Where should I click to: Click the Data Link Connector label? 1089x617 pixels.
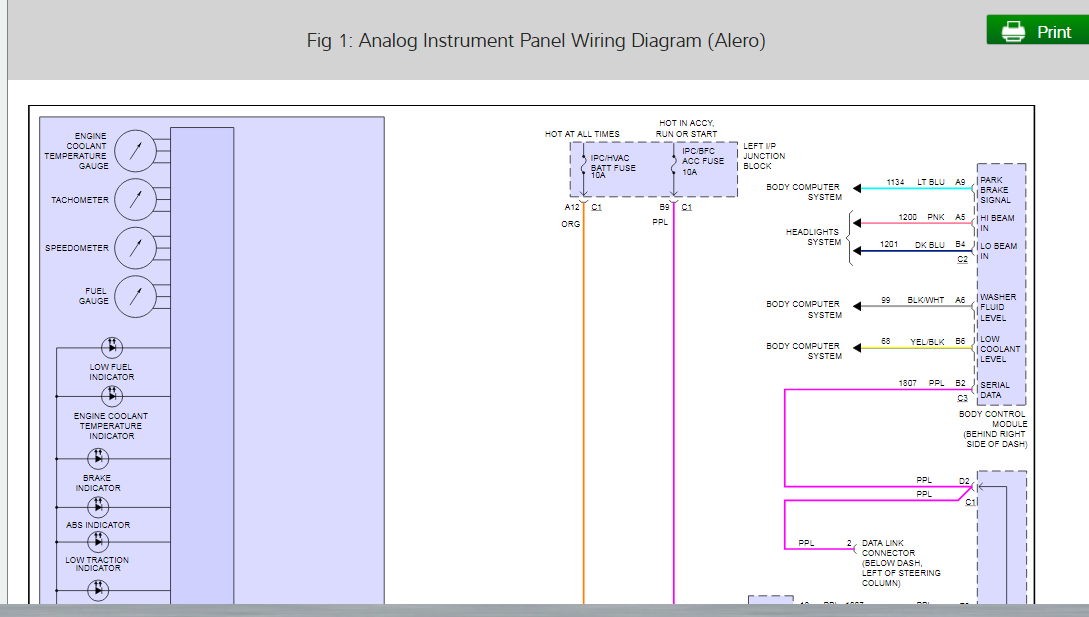(901, 563)
